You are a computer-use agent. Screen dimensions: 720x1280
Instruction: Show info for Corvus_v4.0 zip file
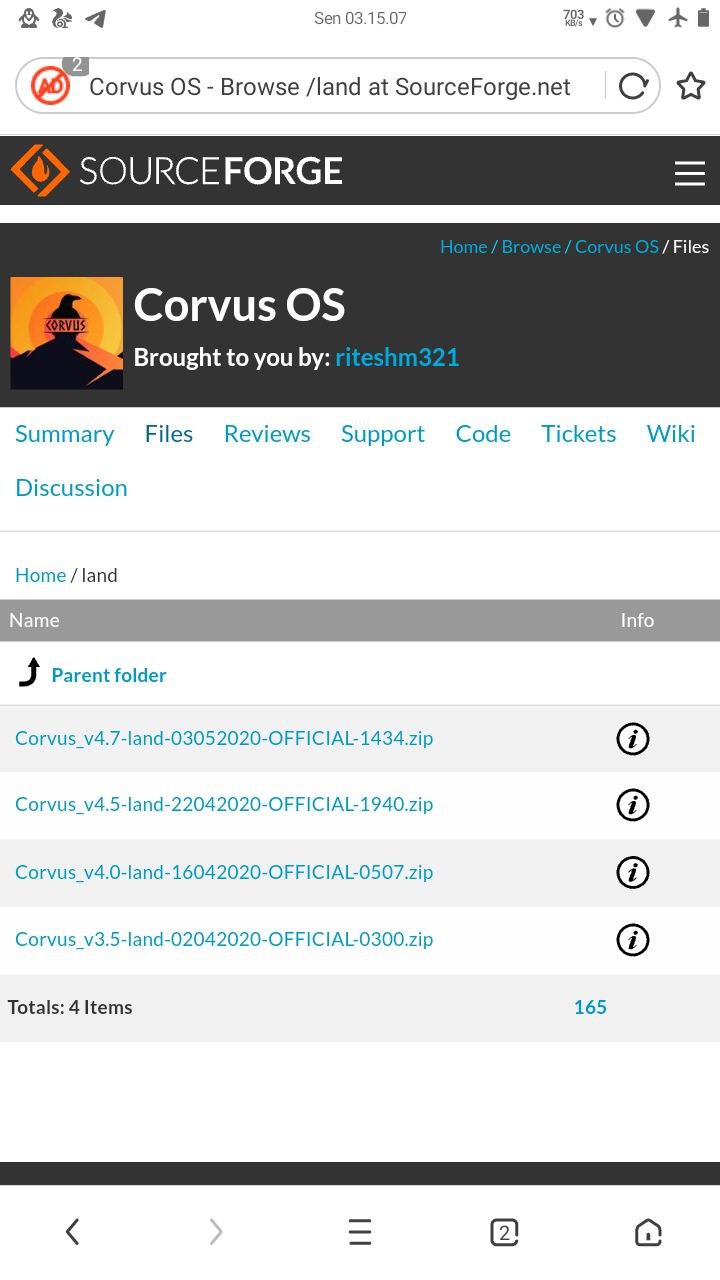point(632,873)
